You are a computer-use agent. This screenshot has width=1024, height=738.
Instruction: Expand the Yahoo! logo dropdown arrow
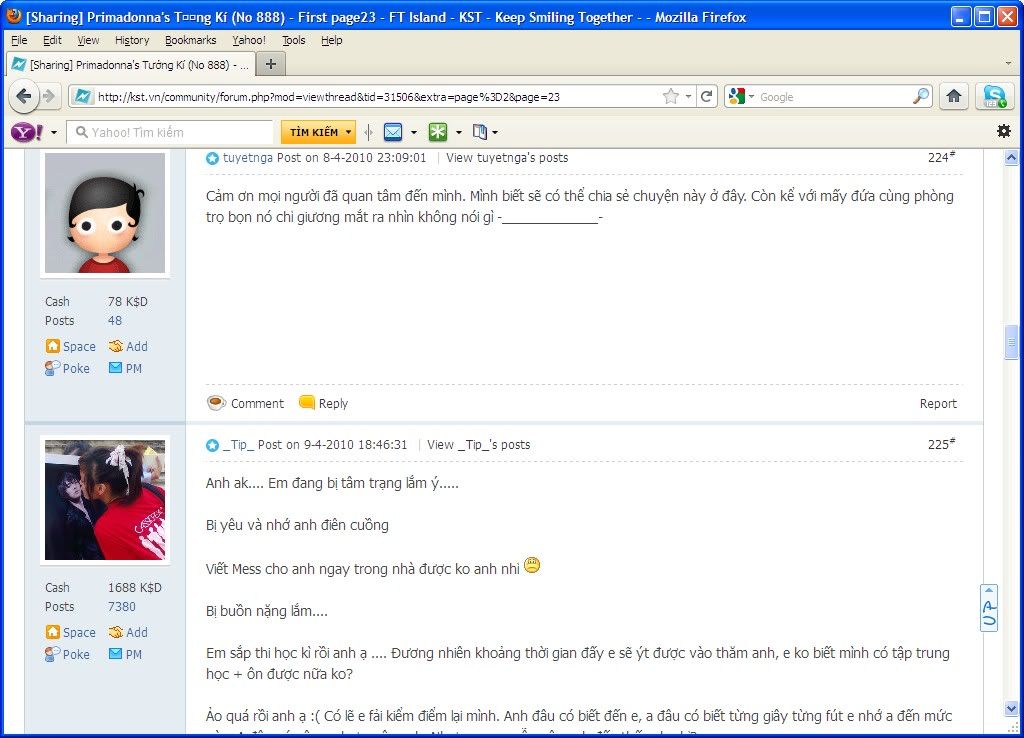tap(54, 133)
